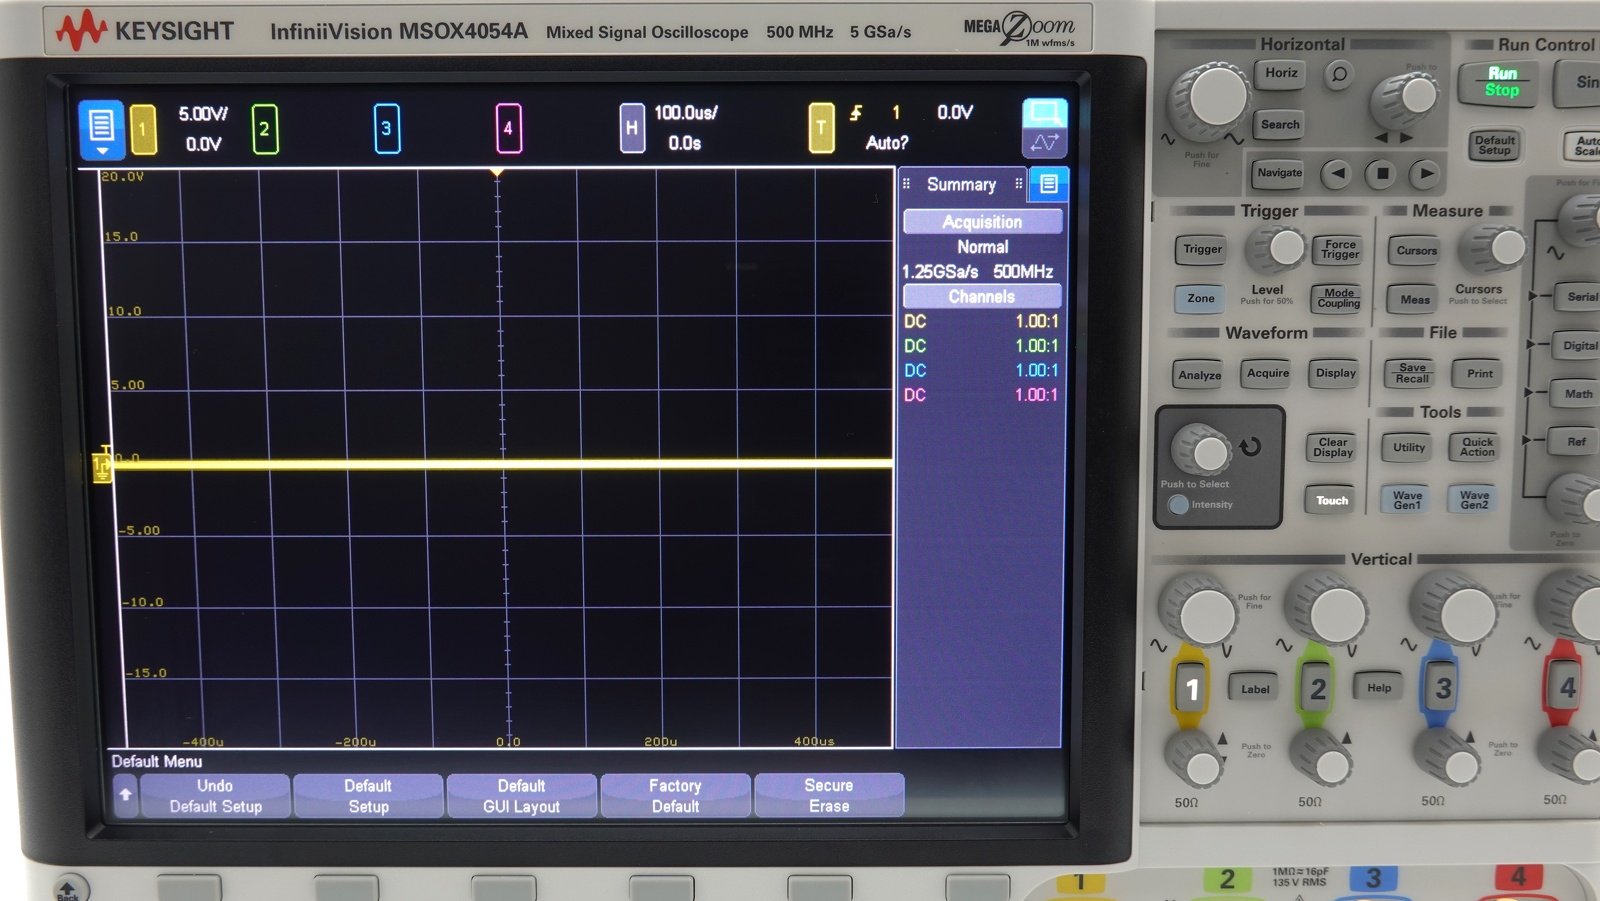Image resolution: width=1600 pixels, height=901 pixels.
Task: Hit the Horiz hardware button
Action: click(x=1281, y=73)
